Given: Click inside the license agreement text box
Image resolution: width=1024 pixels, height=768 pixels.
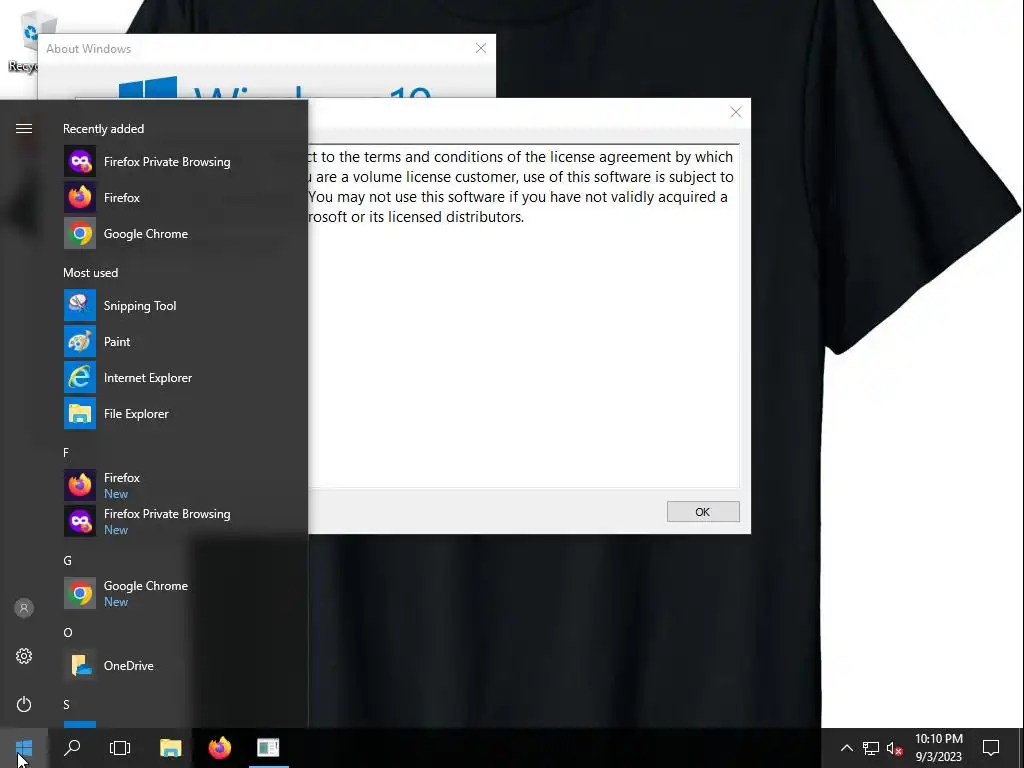Looking at the screenshot, I should [x=524, y=315].
